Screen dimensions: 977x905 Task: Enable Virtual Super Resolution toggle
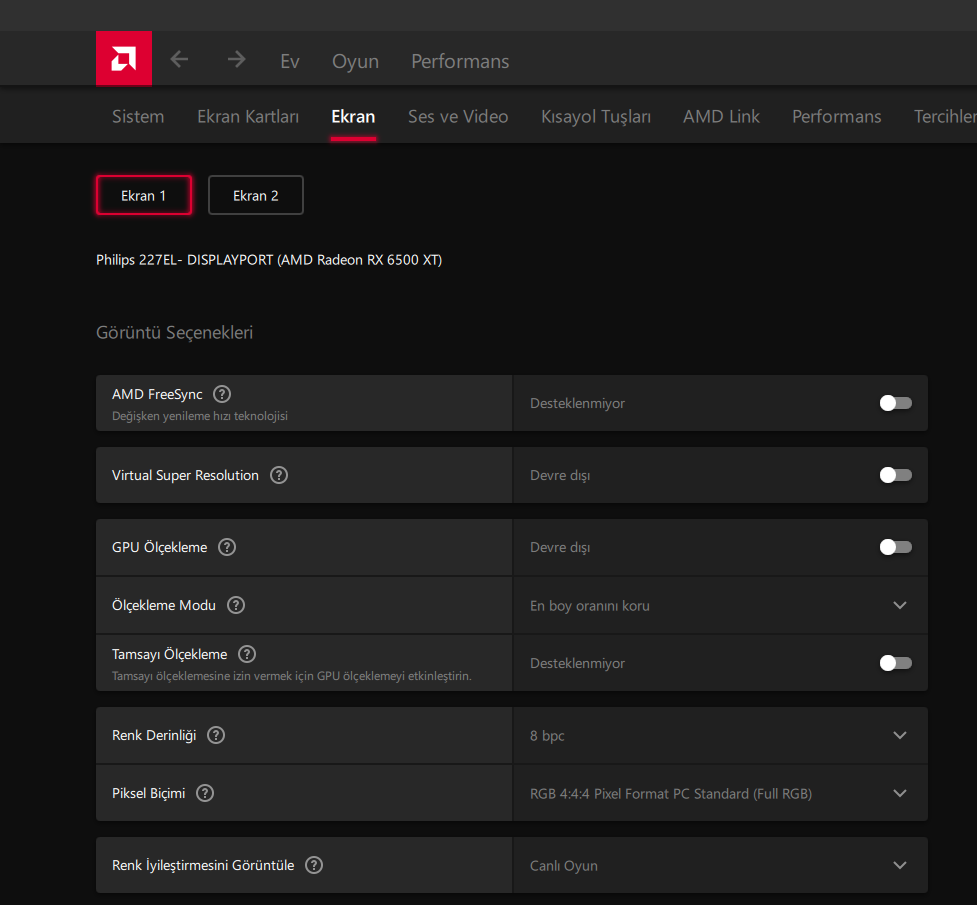tap(895, 475)
